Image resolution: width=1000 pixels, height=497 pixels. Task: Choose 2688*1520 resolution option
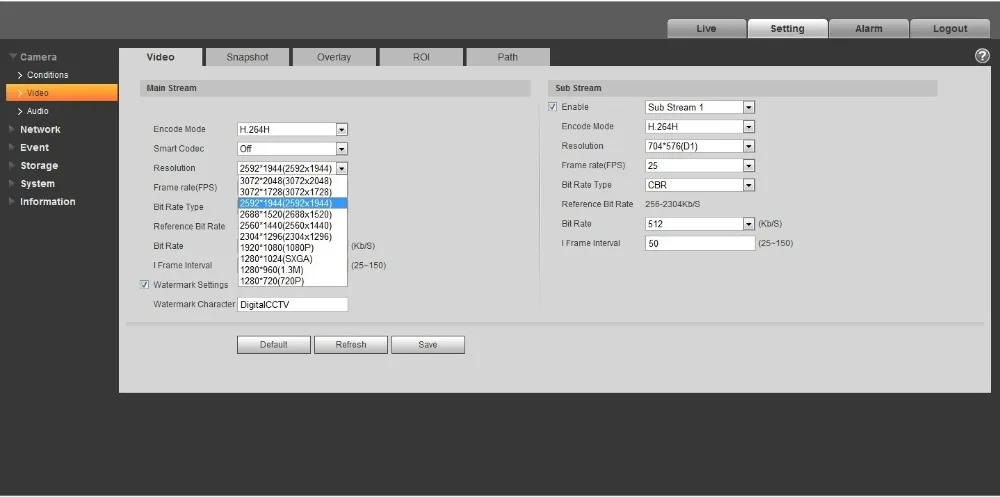(293, 214)
